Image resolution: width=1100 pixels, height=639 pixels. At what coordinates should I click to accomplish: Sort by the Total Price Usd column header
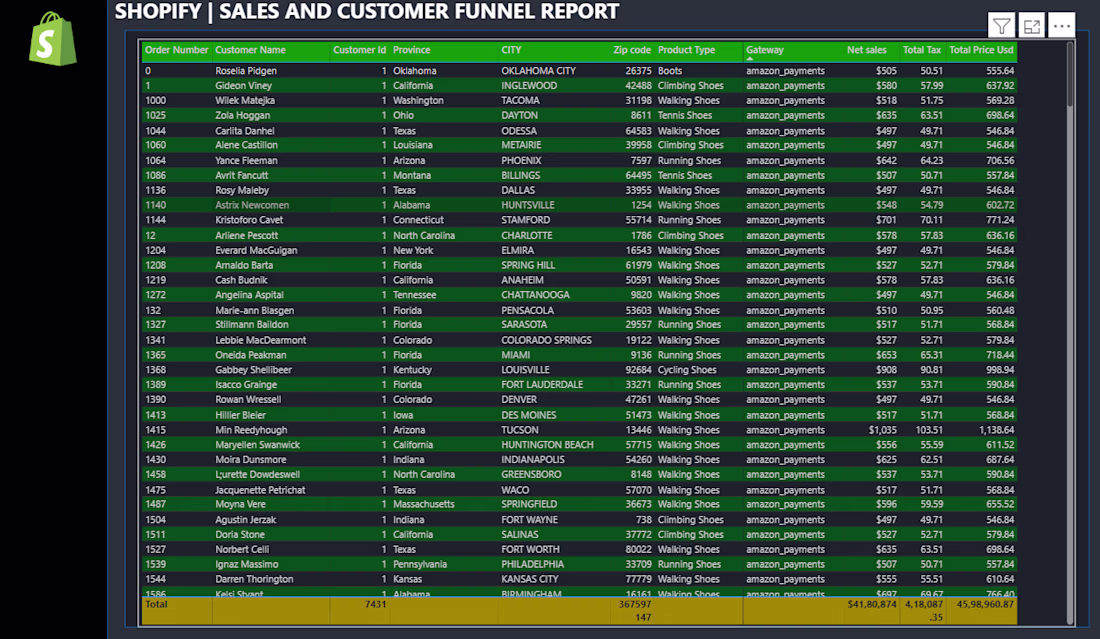(x=981, y=50)
